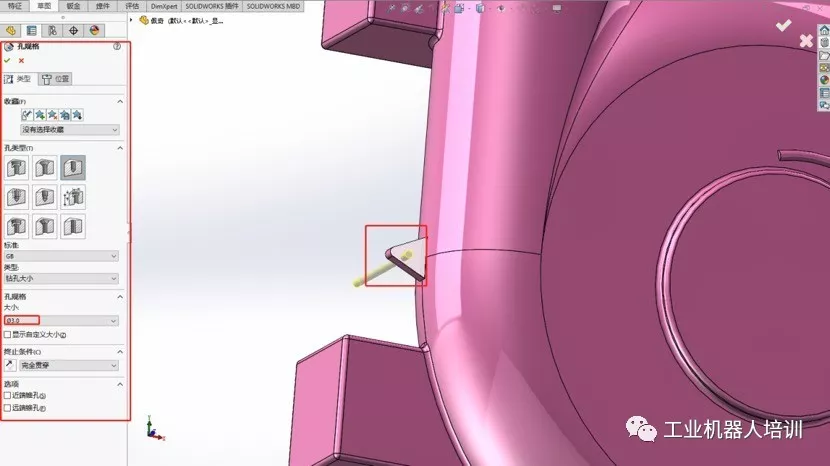
Task: Choose the plain hole type icon
Action: click(73, 168)
